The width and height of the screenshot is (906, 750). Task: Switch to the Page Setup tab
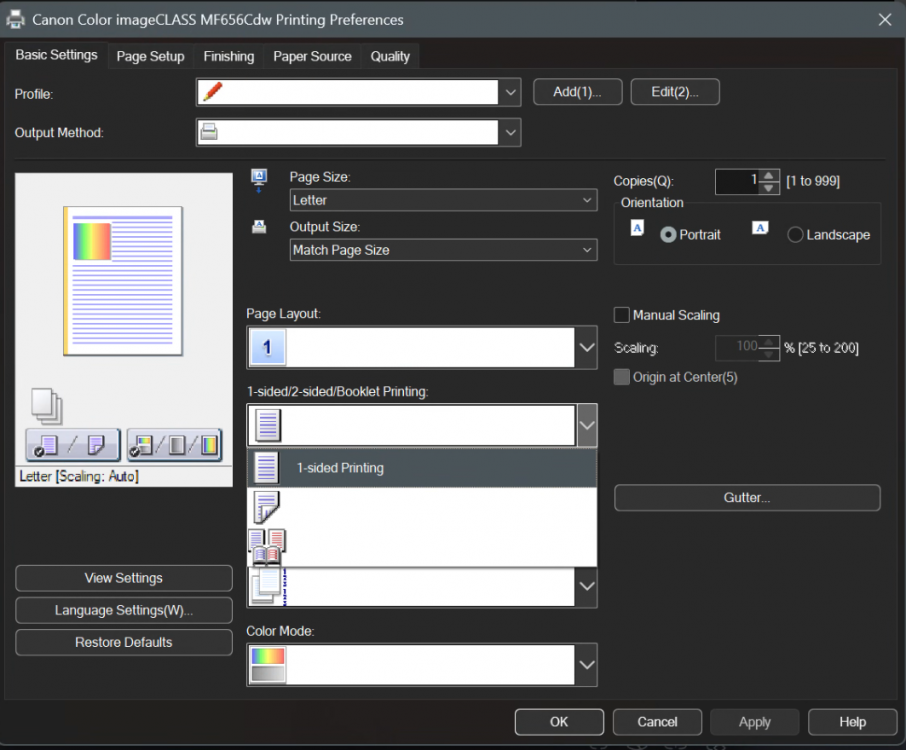[150, 56]
